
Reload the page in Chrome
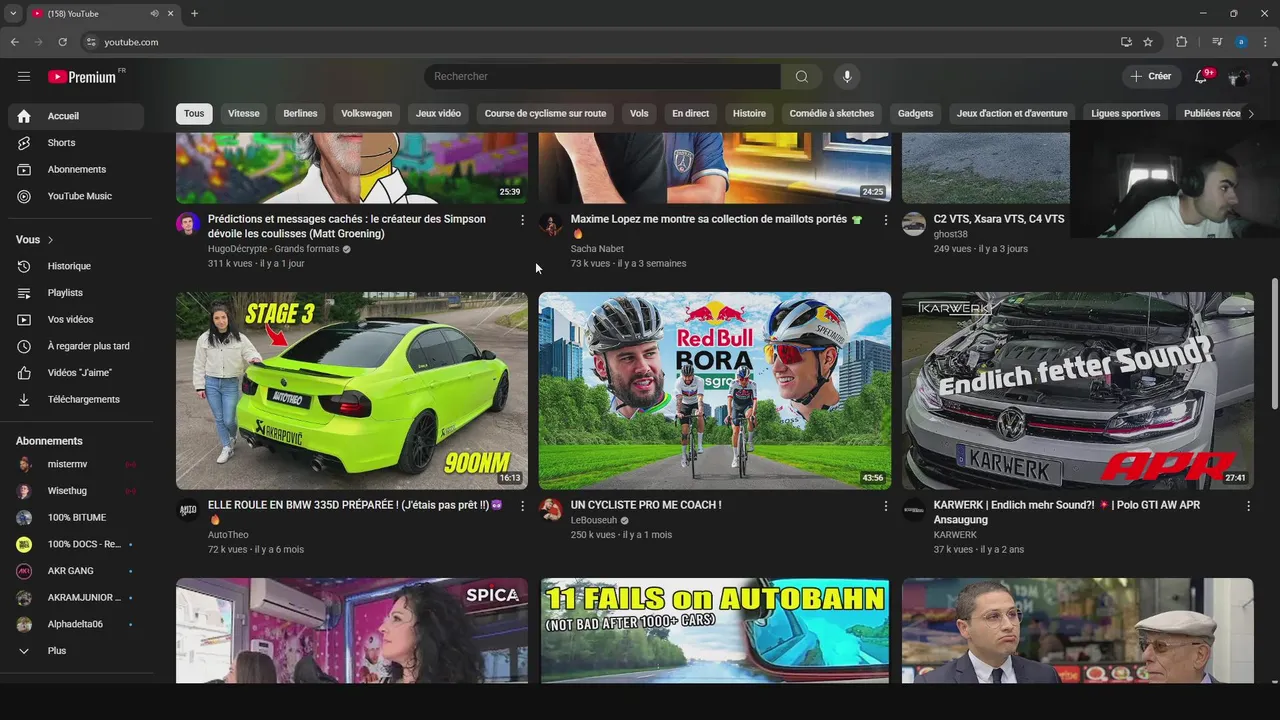(62, 42)
